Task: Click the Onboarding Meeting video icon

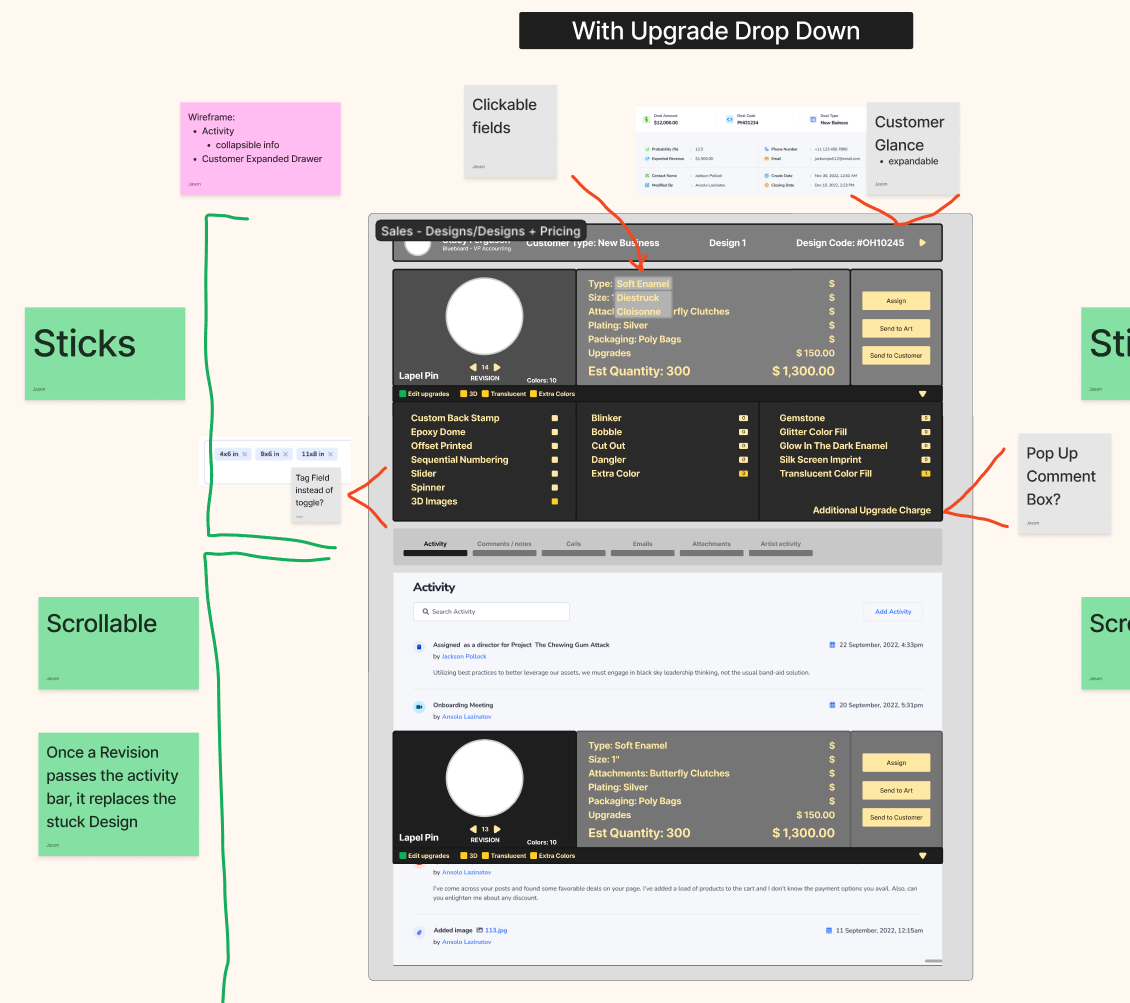Action: coord(419,707)
